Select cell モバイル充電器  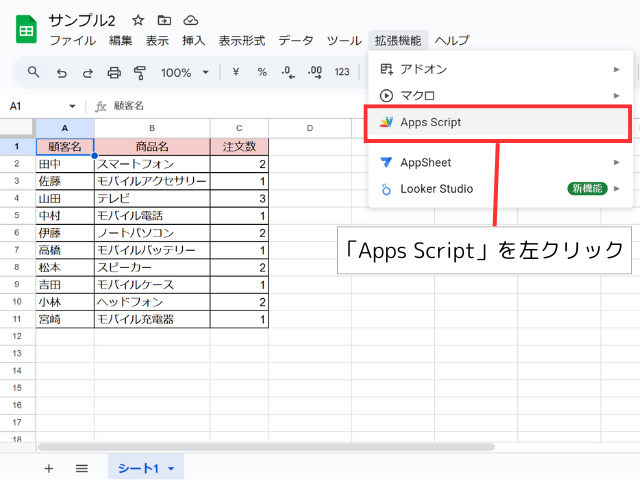152,319
